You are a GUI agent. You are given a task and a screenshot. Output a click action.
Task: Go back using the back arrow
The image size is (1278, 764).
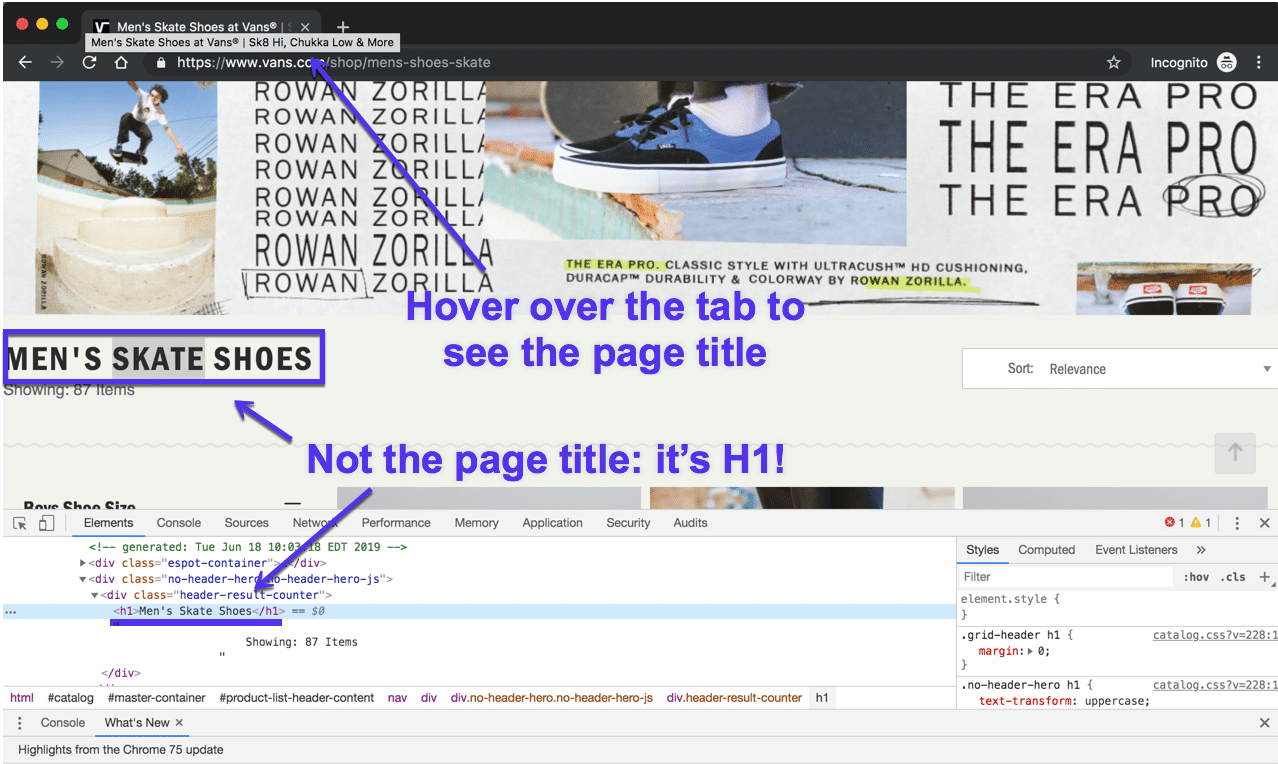click(x=25, y=62)
